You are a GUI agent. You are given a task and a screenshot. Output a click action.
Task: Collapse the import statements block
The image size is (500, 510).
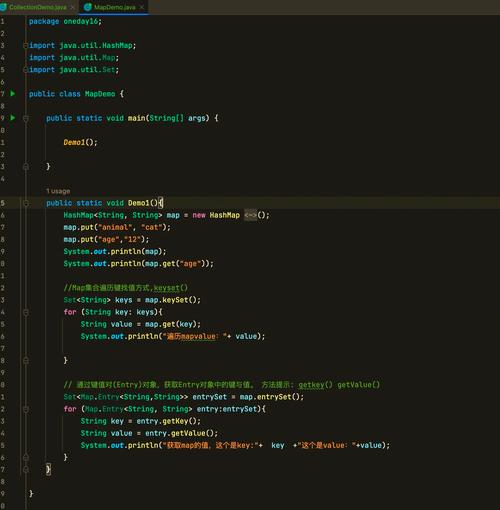pos(26,45)
